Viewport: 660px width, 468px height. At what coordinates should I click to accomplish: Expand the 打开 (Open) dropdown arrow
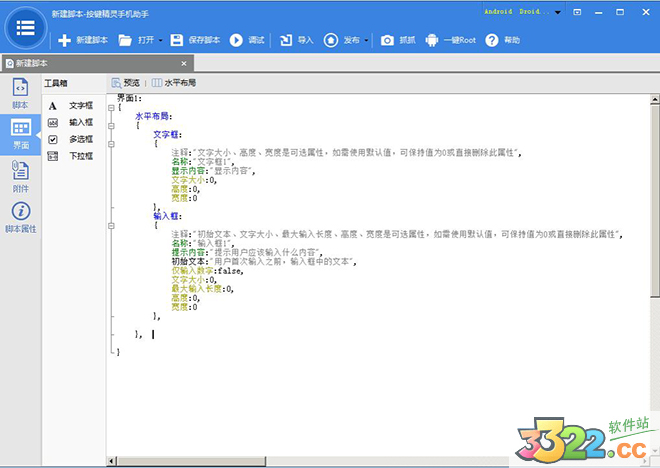160,42
